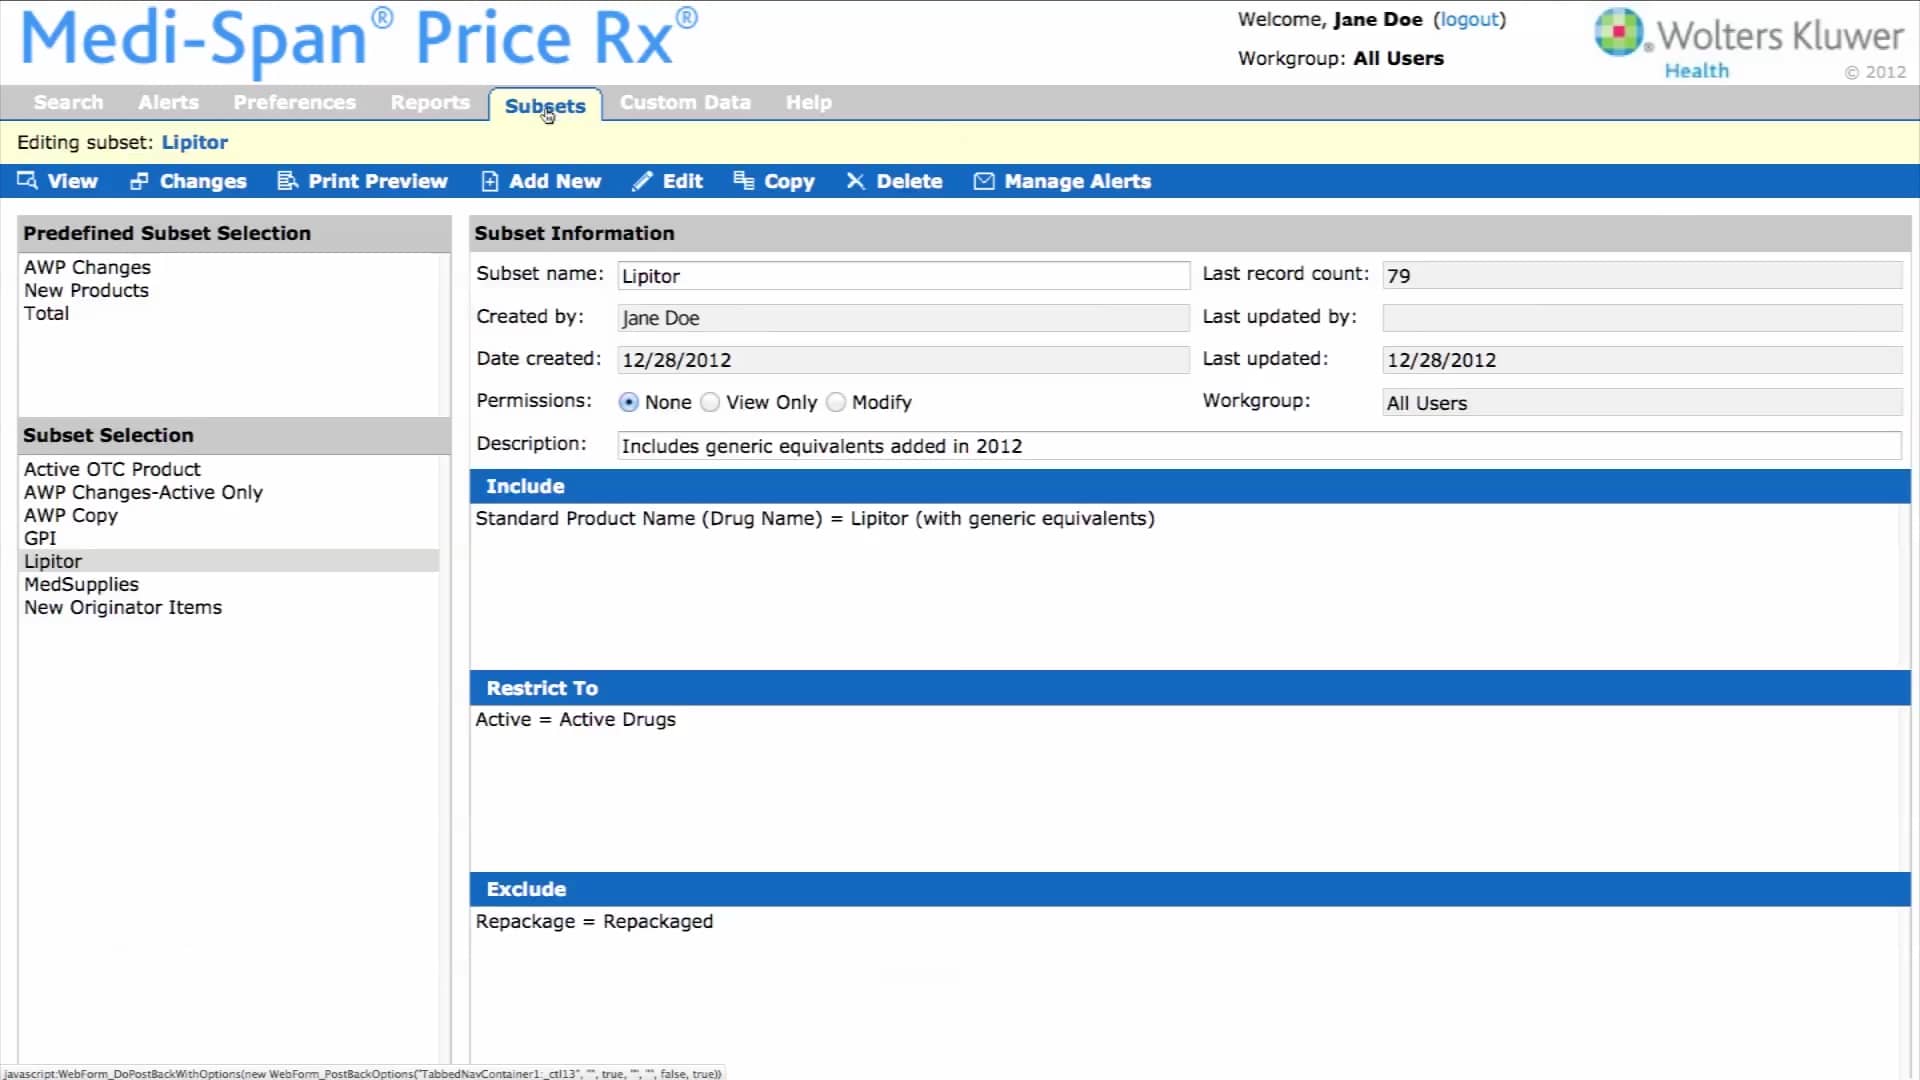Select MedSupplies in Subset Selection list
The width and height of the screenshot is (1920, 1080).
(82, 584)
